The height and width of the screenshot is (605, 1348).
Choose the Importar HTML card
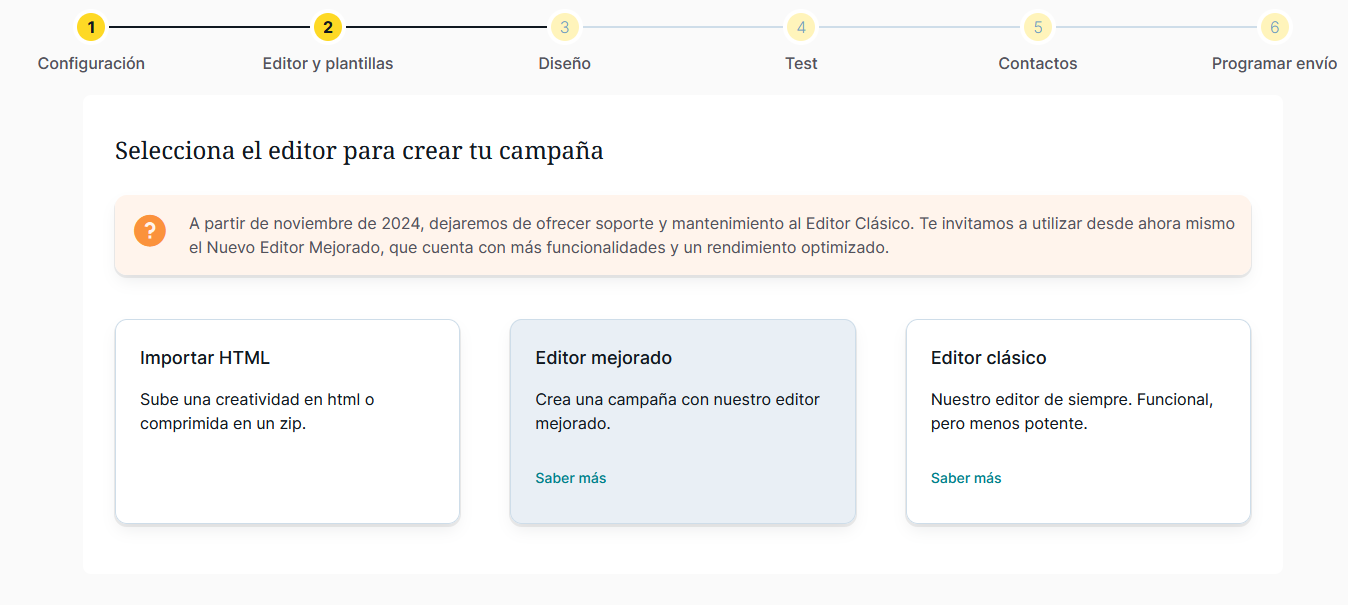[x=287, y=421]
